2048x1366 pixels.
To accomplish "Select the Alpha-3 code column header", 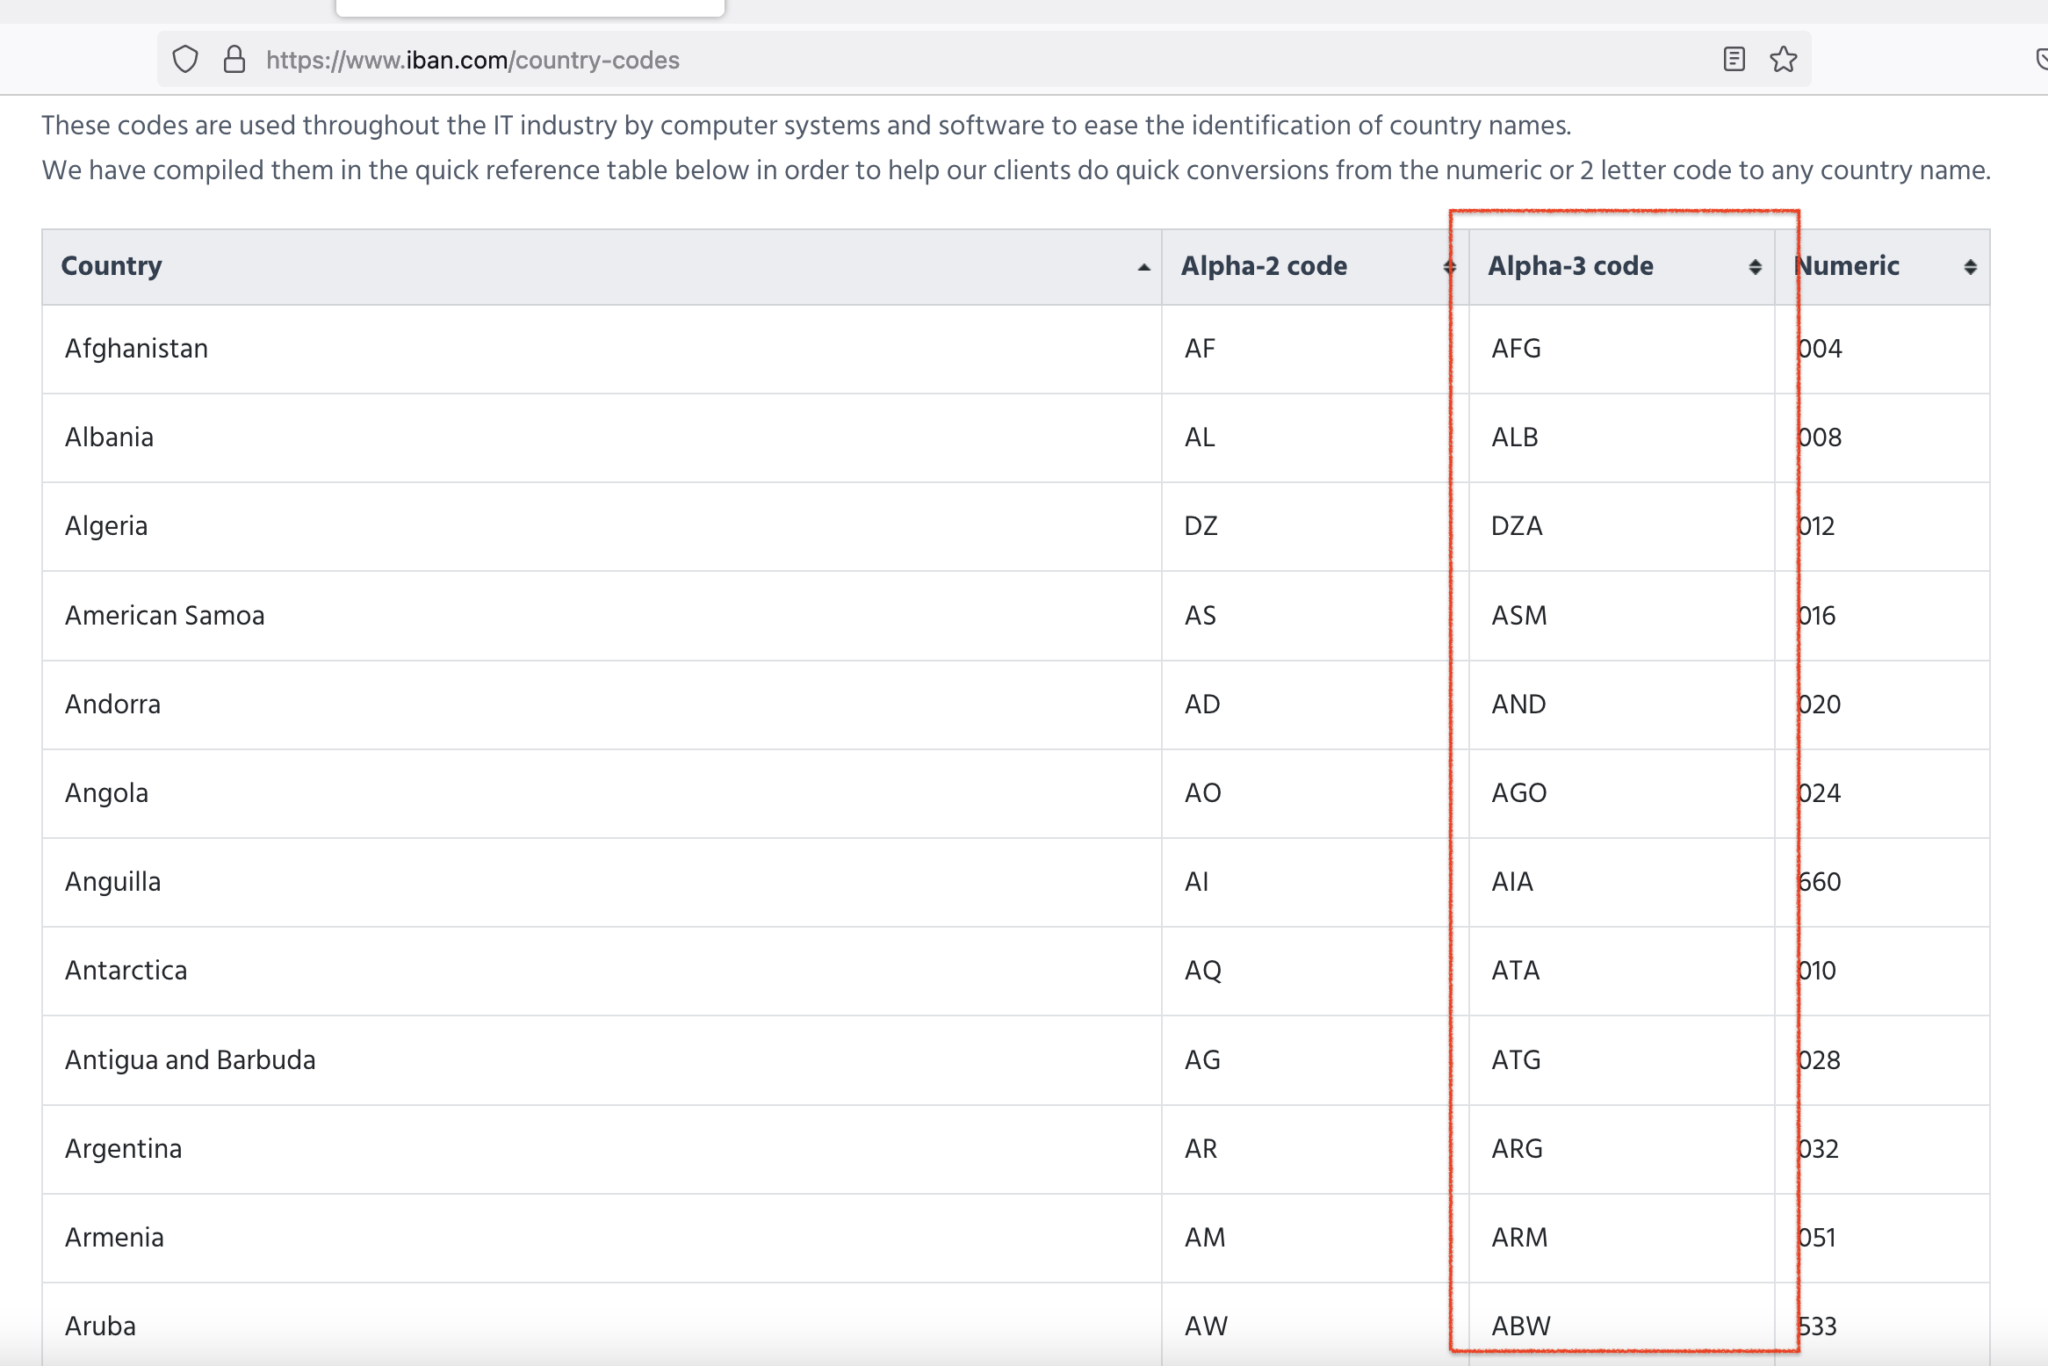I will pyautogui.click(x=1570, y=266).
